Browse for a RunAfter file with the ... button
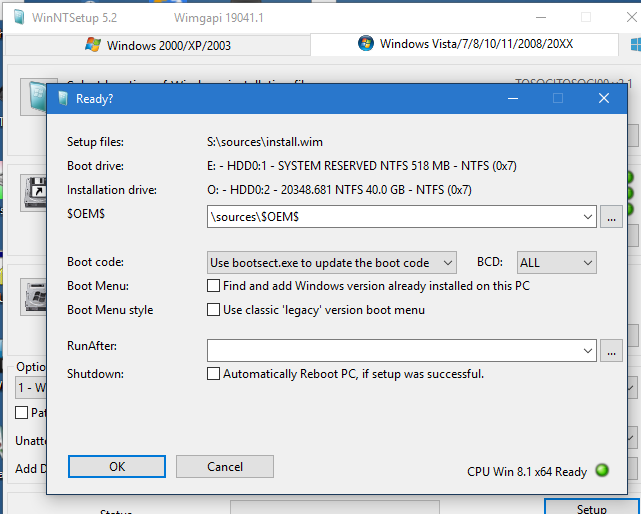641x514 pixels. pos(611,350)
